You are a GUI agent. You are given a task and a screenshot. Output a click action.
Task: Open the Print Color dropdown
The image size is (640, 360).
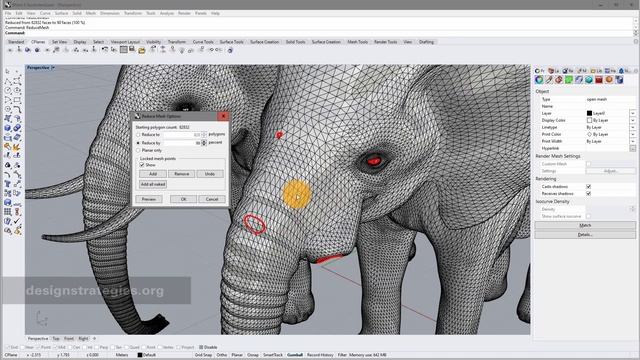pyautogui.click(x=633, y=134)
